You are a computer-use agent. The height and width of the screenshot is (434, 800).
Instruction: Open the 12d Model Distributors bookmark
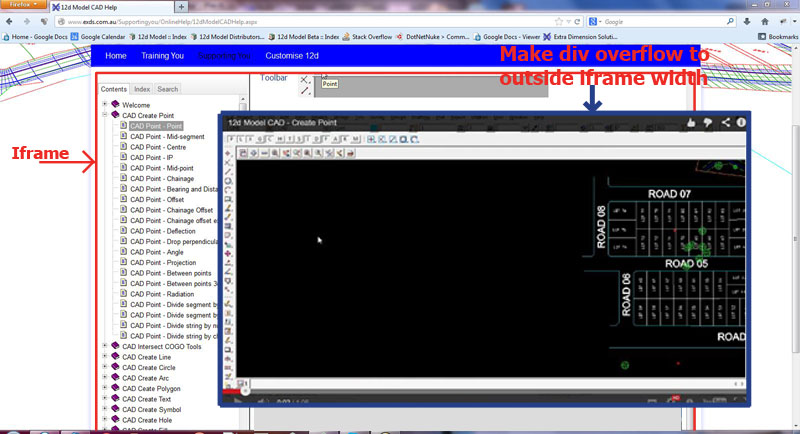click(228, 37)
